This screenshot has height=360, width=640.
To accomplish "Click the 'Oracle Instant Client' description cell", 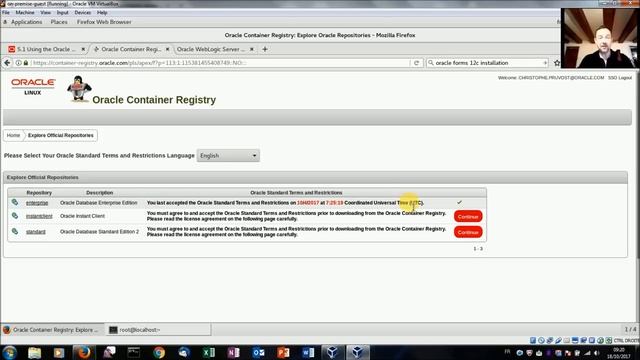I will click(x=82, y=216).
